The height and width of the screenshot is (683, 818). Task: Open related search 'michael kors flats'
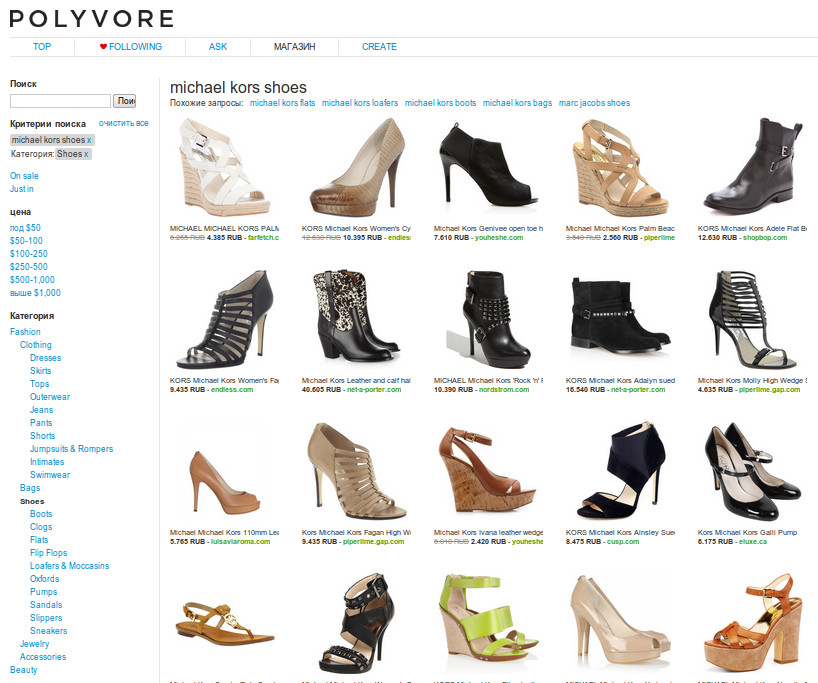282,103
